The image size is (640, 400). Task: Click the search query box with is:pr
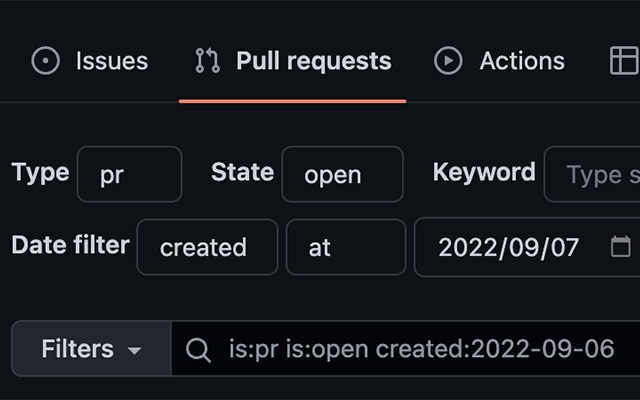pos(420,350)
